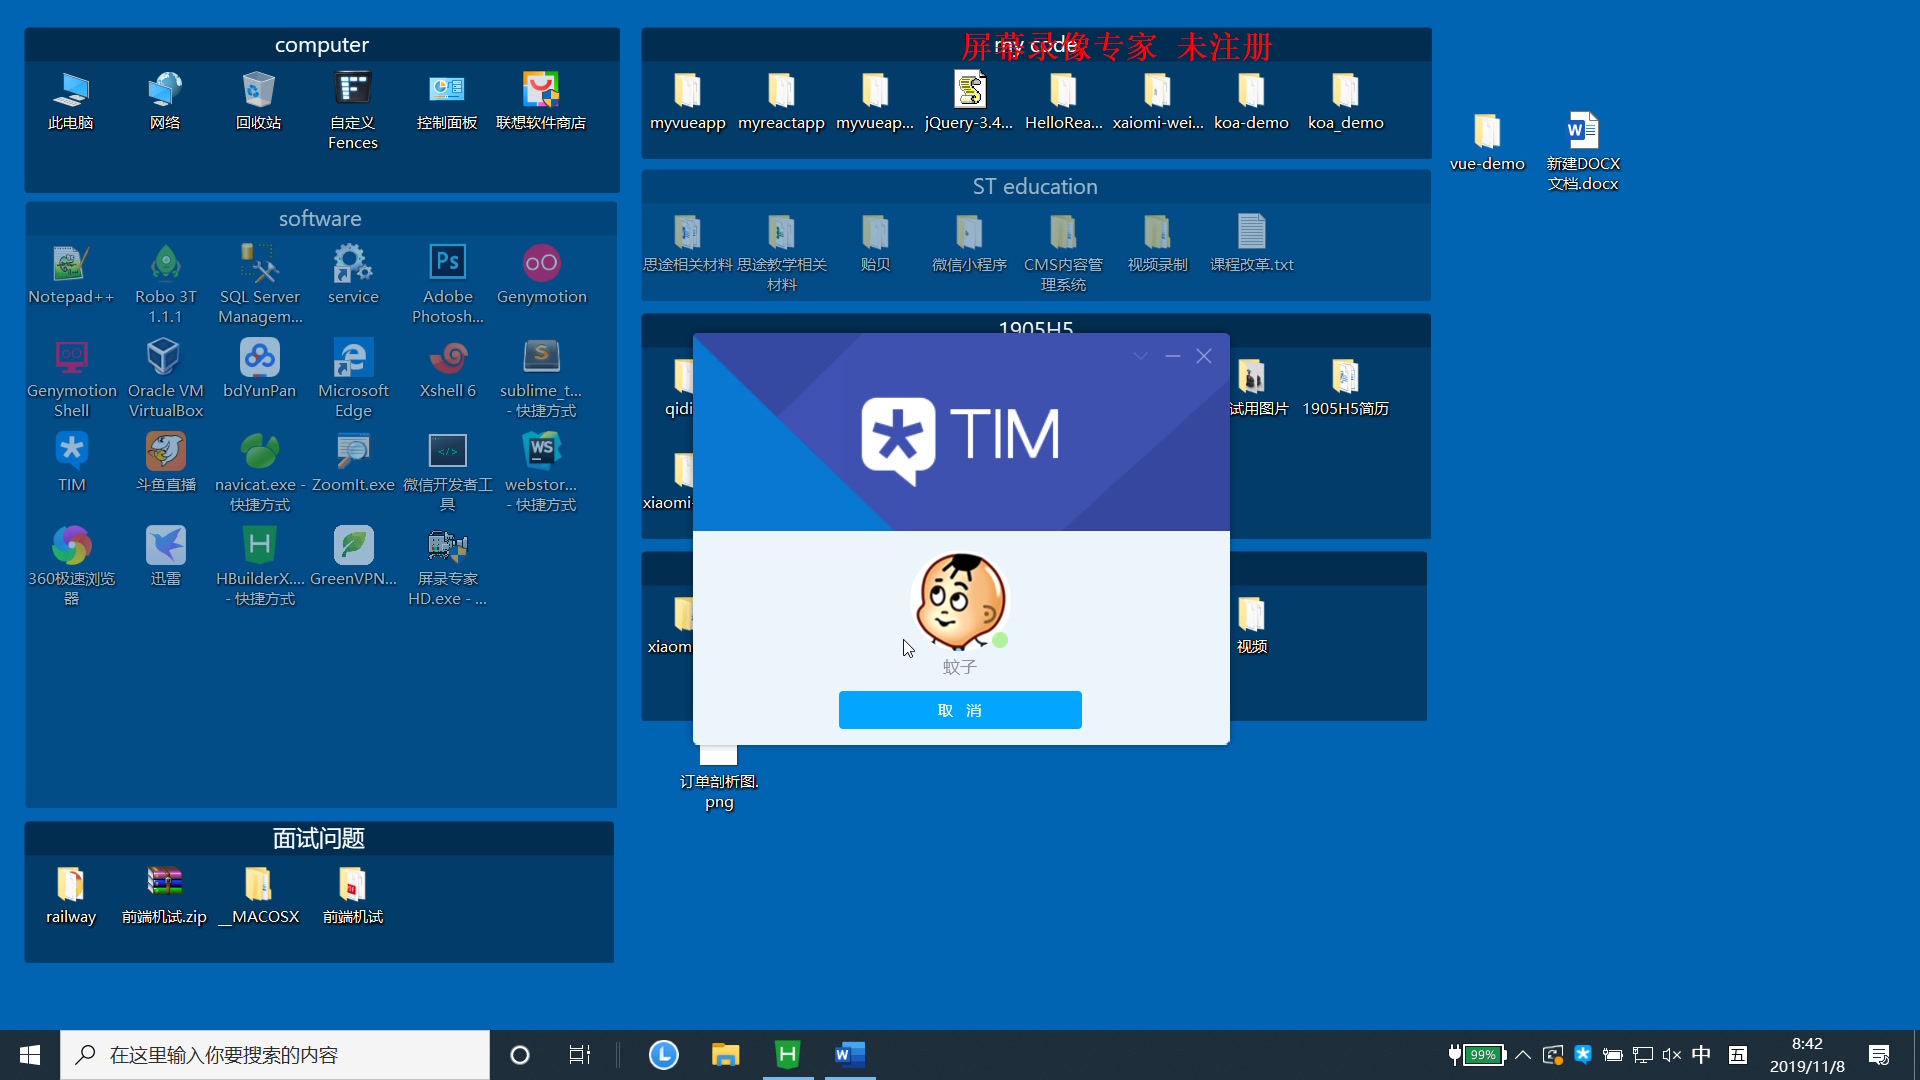This screenshot has width=1920, height=1080.
Task: Click on 前端机试 folder
Action: (x=351, y=884)
